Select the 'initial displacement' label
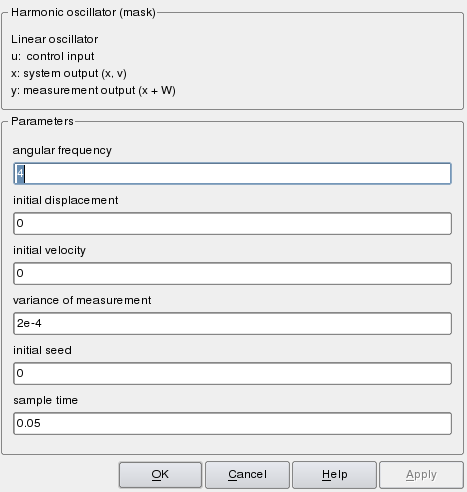This screenshot has height=492, width=467. (x=66, y=200)
